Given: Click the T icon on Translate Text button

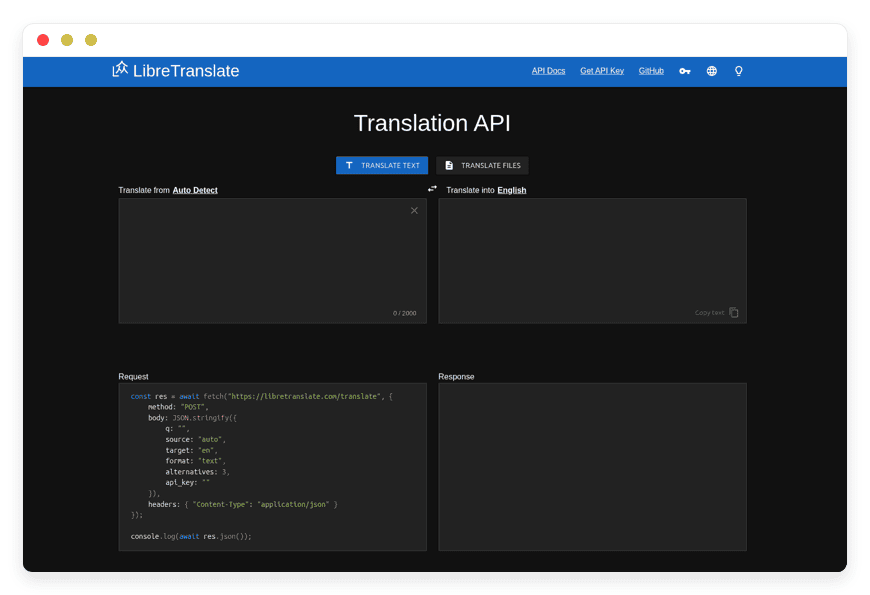Looking at the screenshot, I should 349,165.
